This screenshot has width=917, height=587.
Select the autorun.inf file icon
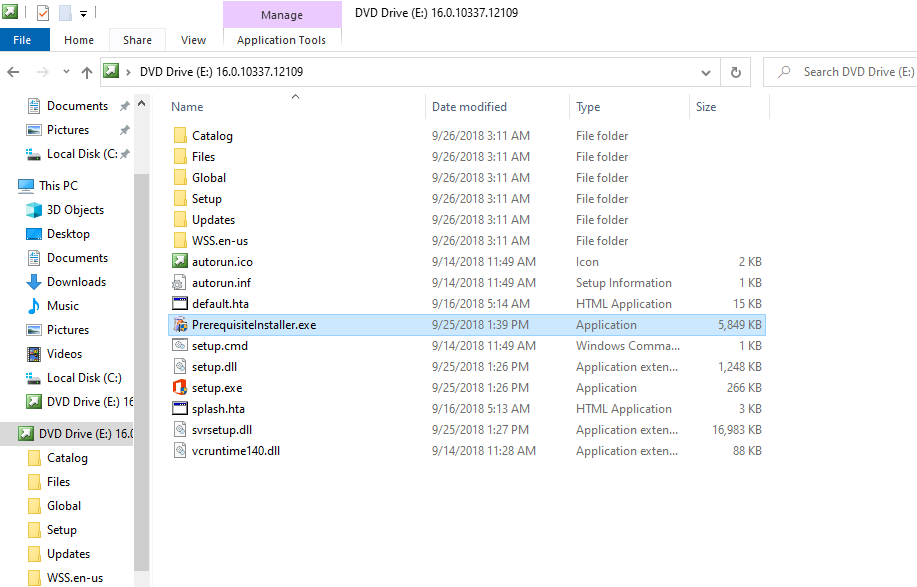point(179,283)
